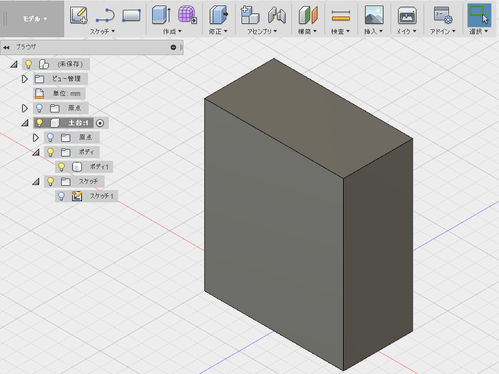The width and height of the screenshot is (499, 374).
Task: Collapse the スケッチ folder node
Action: [x=36, y=182]
